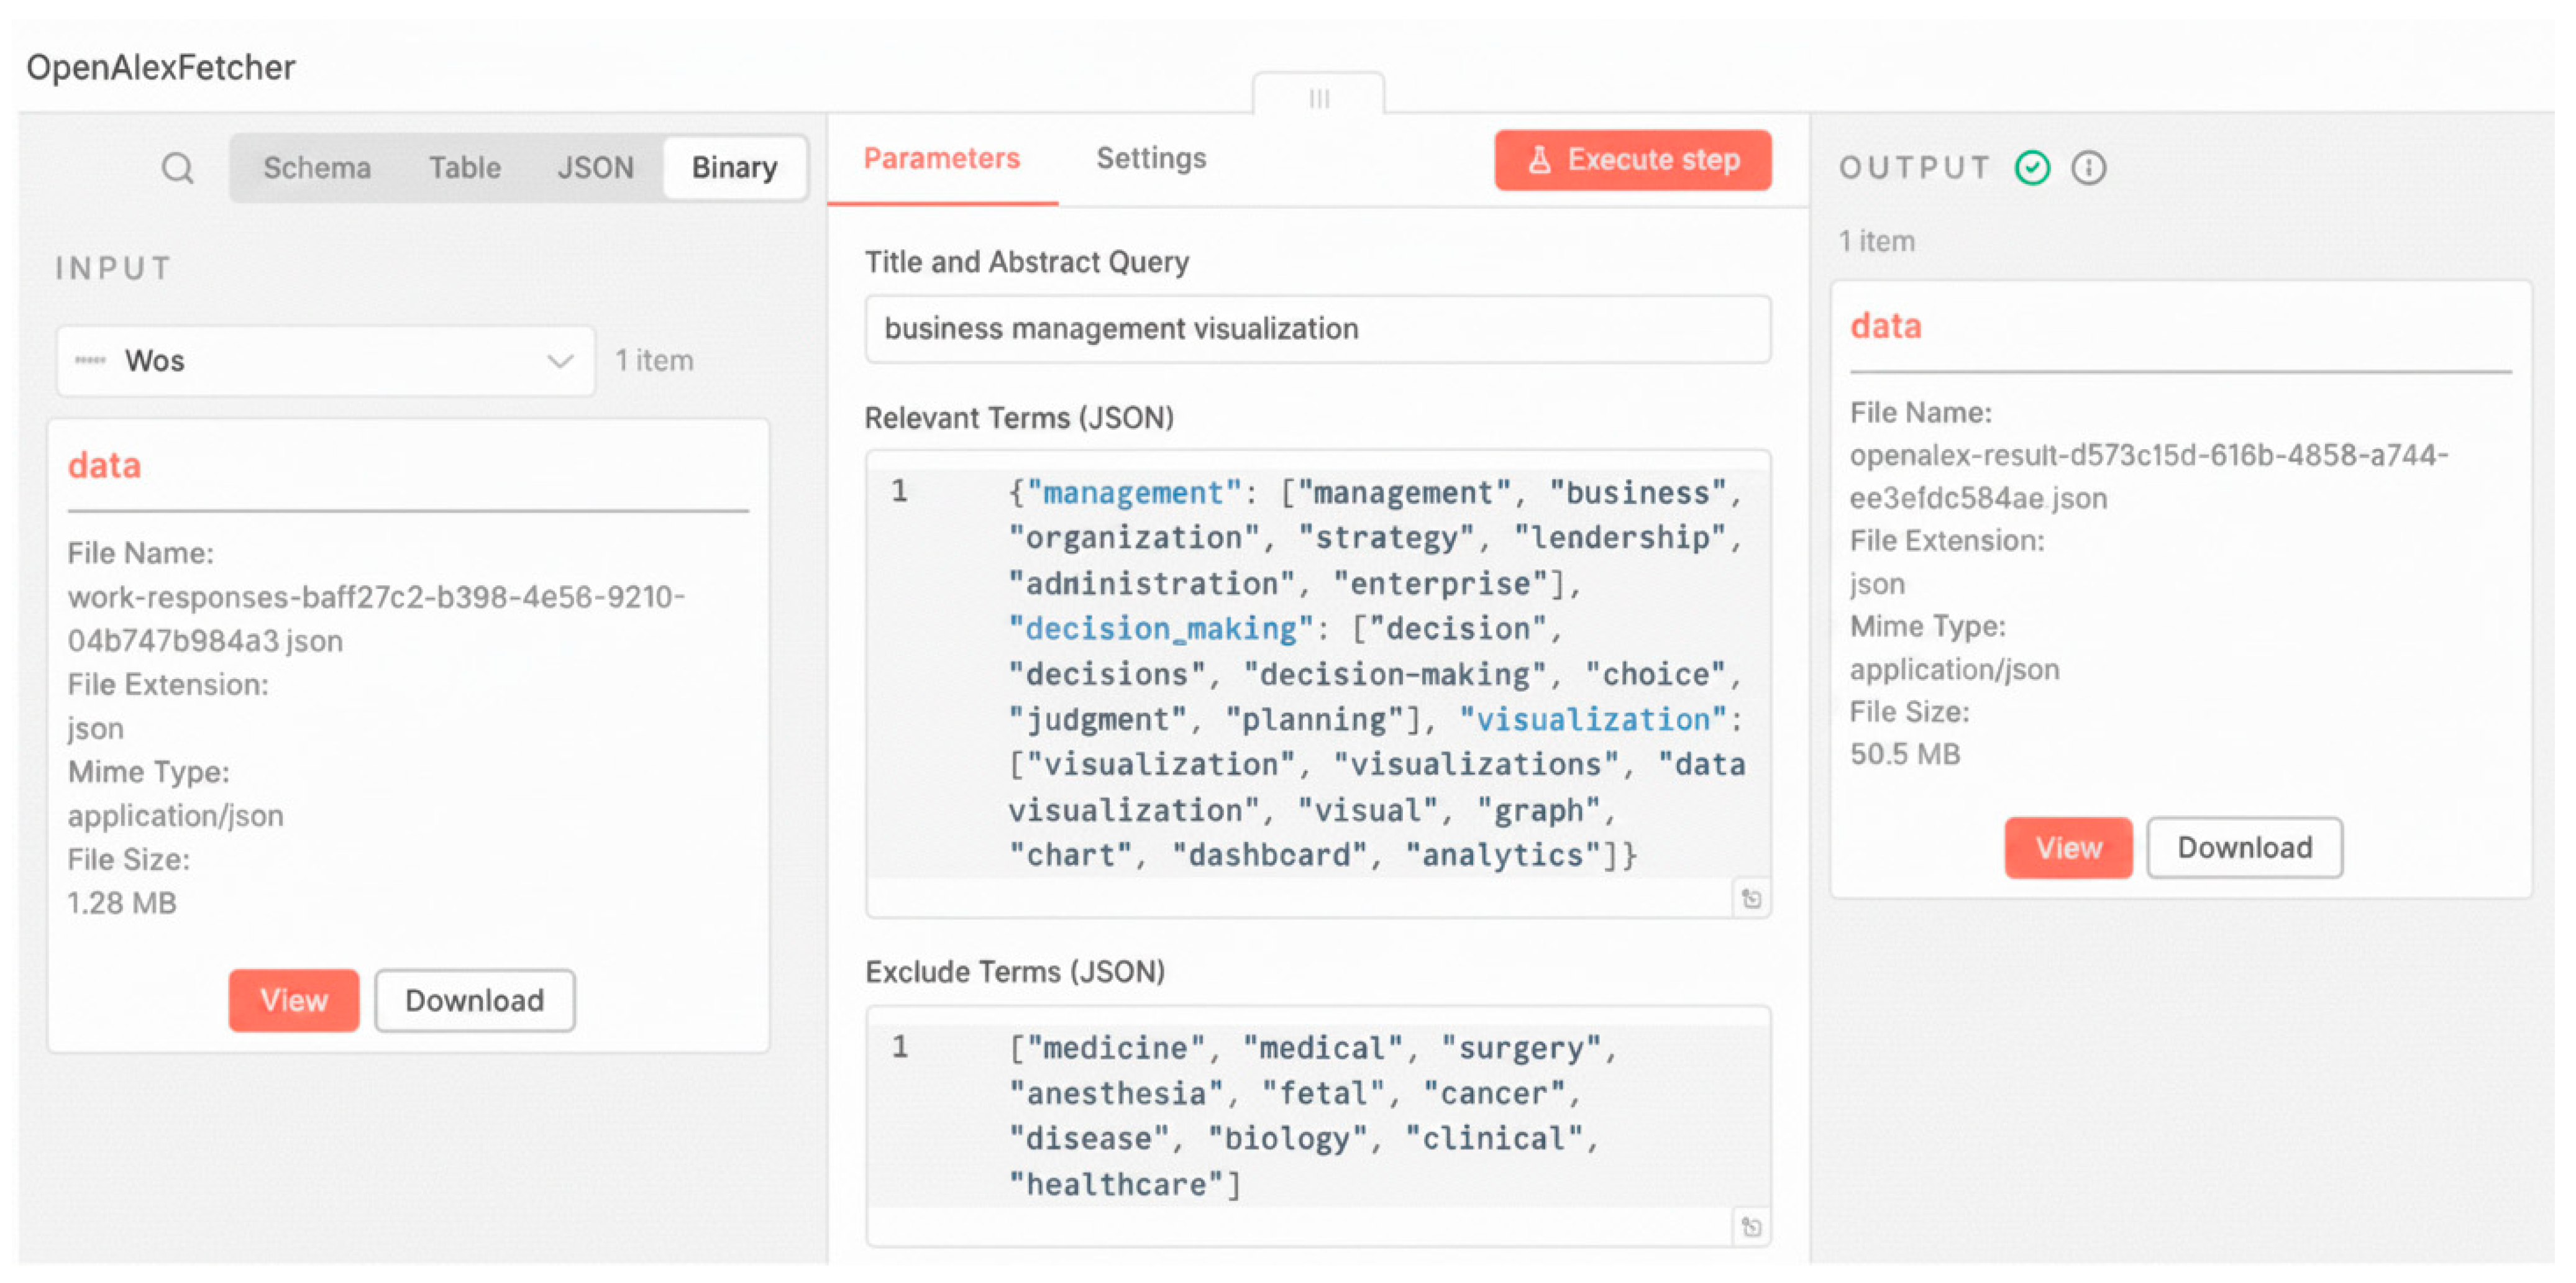Download the input data file
This screenshot has width=2576, height=1283.
[x=475, y=1000]
